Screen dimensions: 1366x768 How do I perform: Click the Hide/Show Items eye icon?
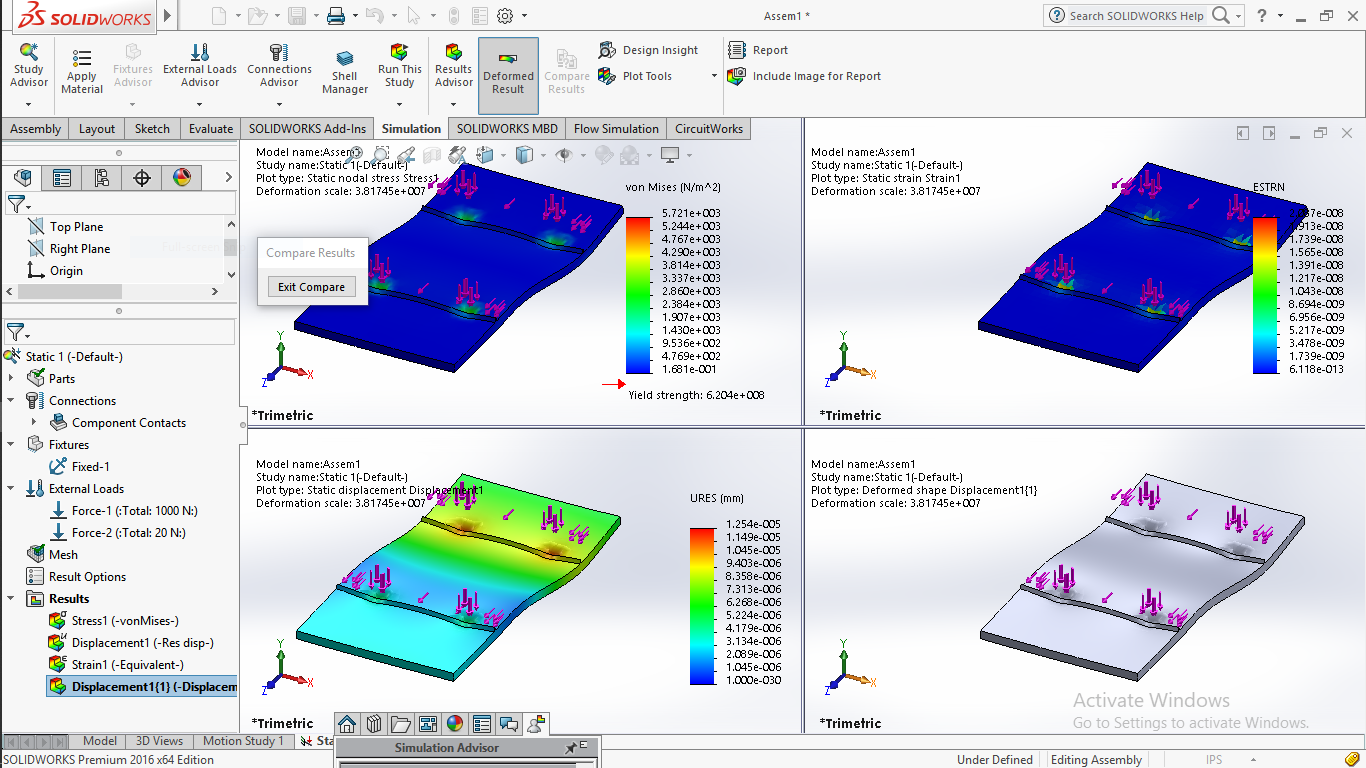[563, 154]
